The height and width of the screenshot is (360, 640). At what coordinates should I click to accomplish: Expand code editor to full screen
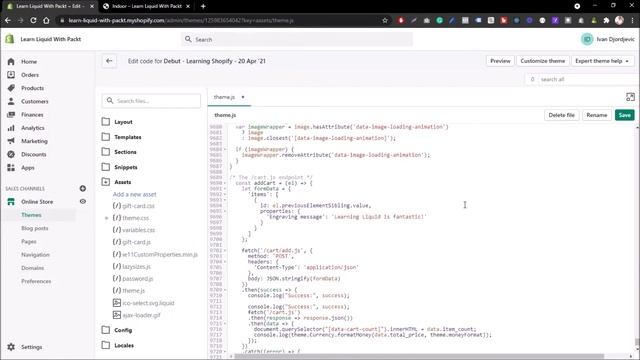coord(630,97)
